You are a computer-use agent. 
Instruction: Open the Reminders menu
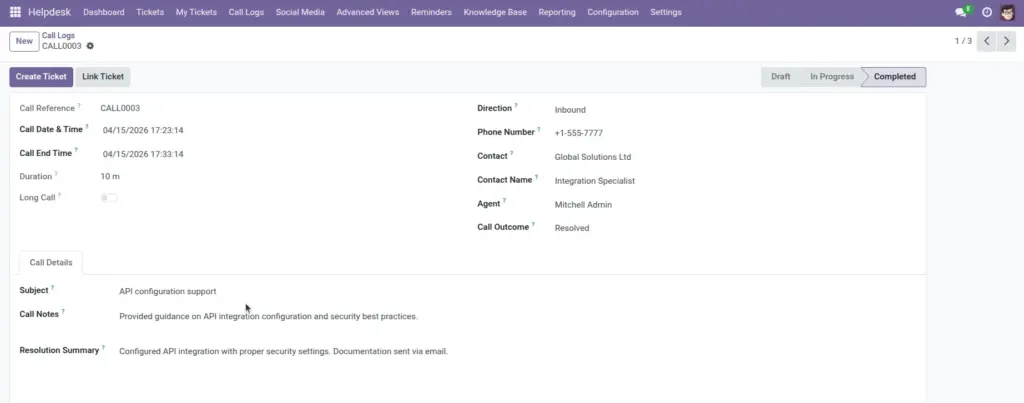click(431, 12)
